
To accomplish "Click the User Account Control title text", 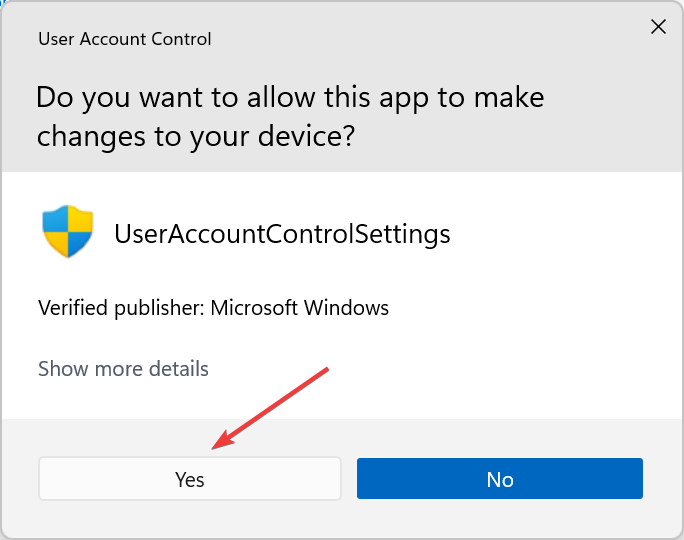I will 125,39.
